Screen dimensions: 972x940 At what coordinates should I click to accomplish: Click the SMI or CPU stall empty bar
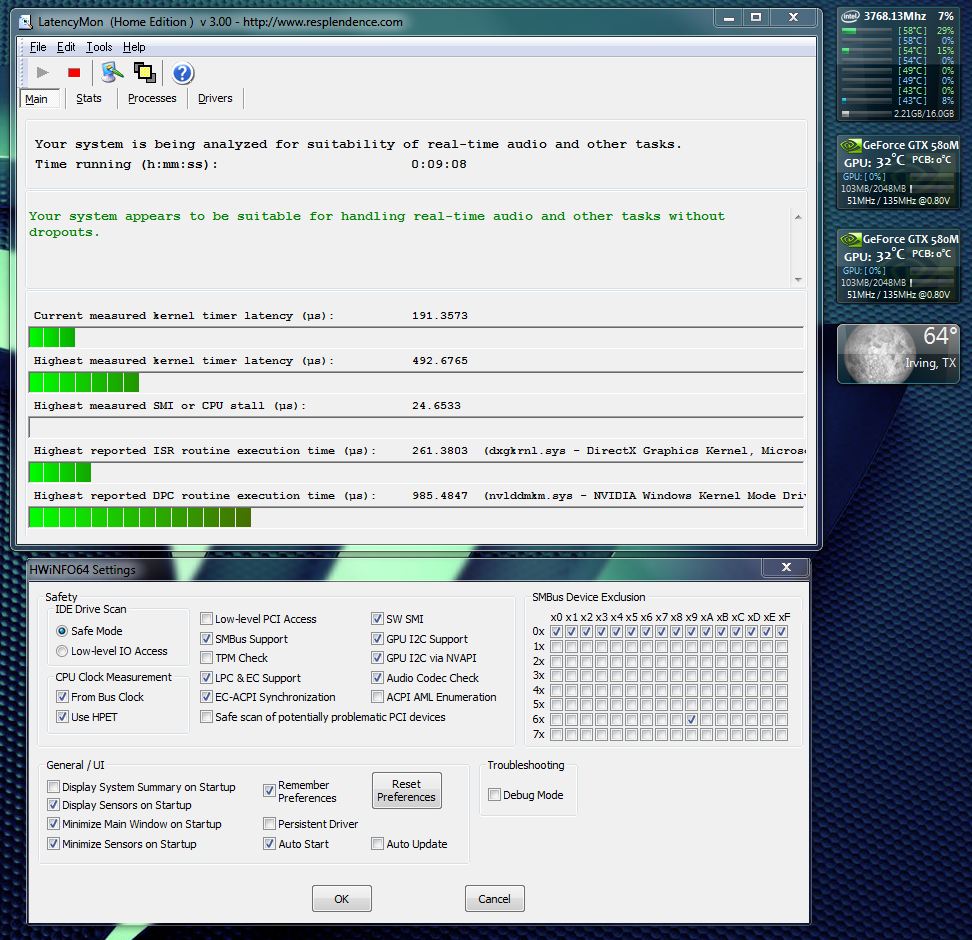coord(416,427)
